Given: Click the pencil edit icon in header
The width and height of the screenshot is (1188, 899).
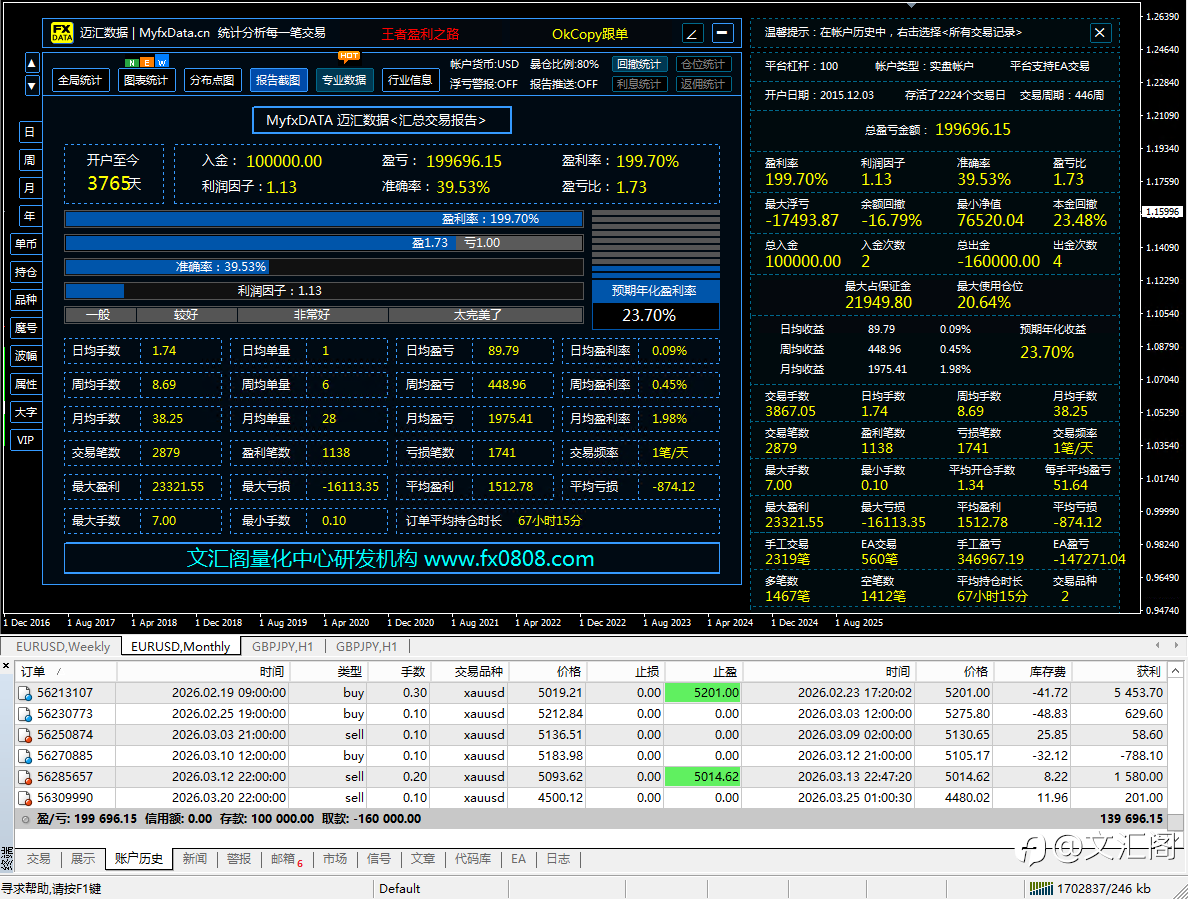Looking at the screenshot, I should tap(692, 33).
